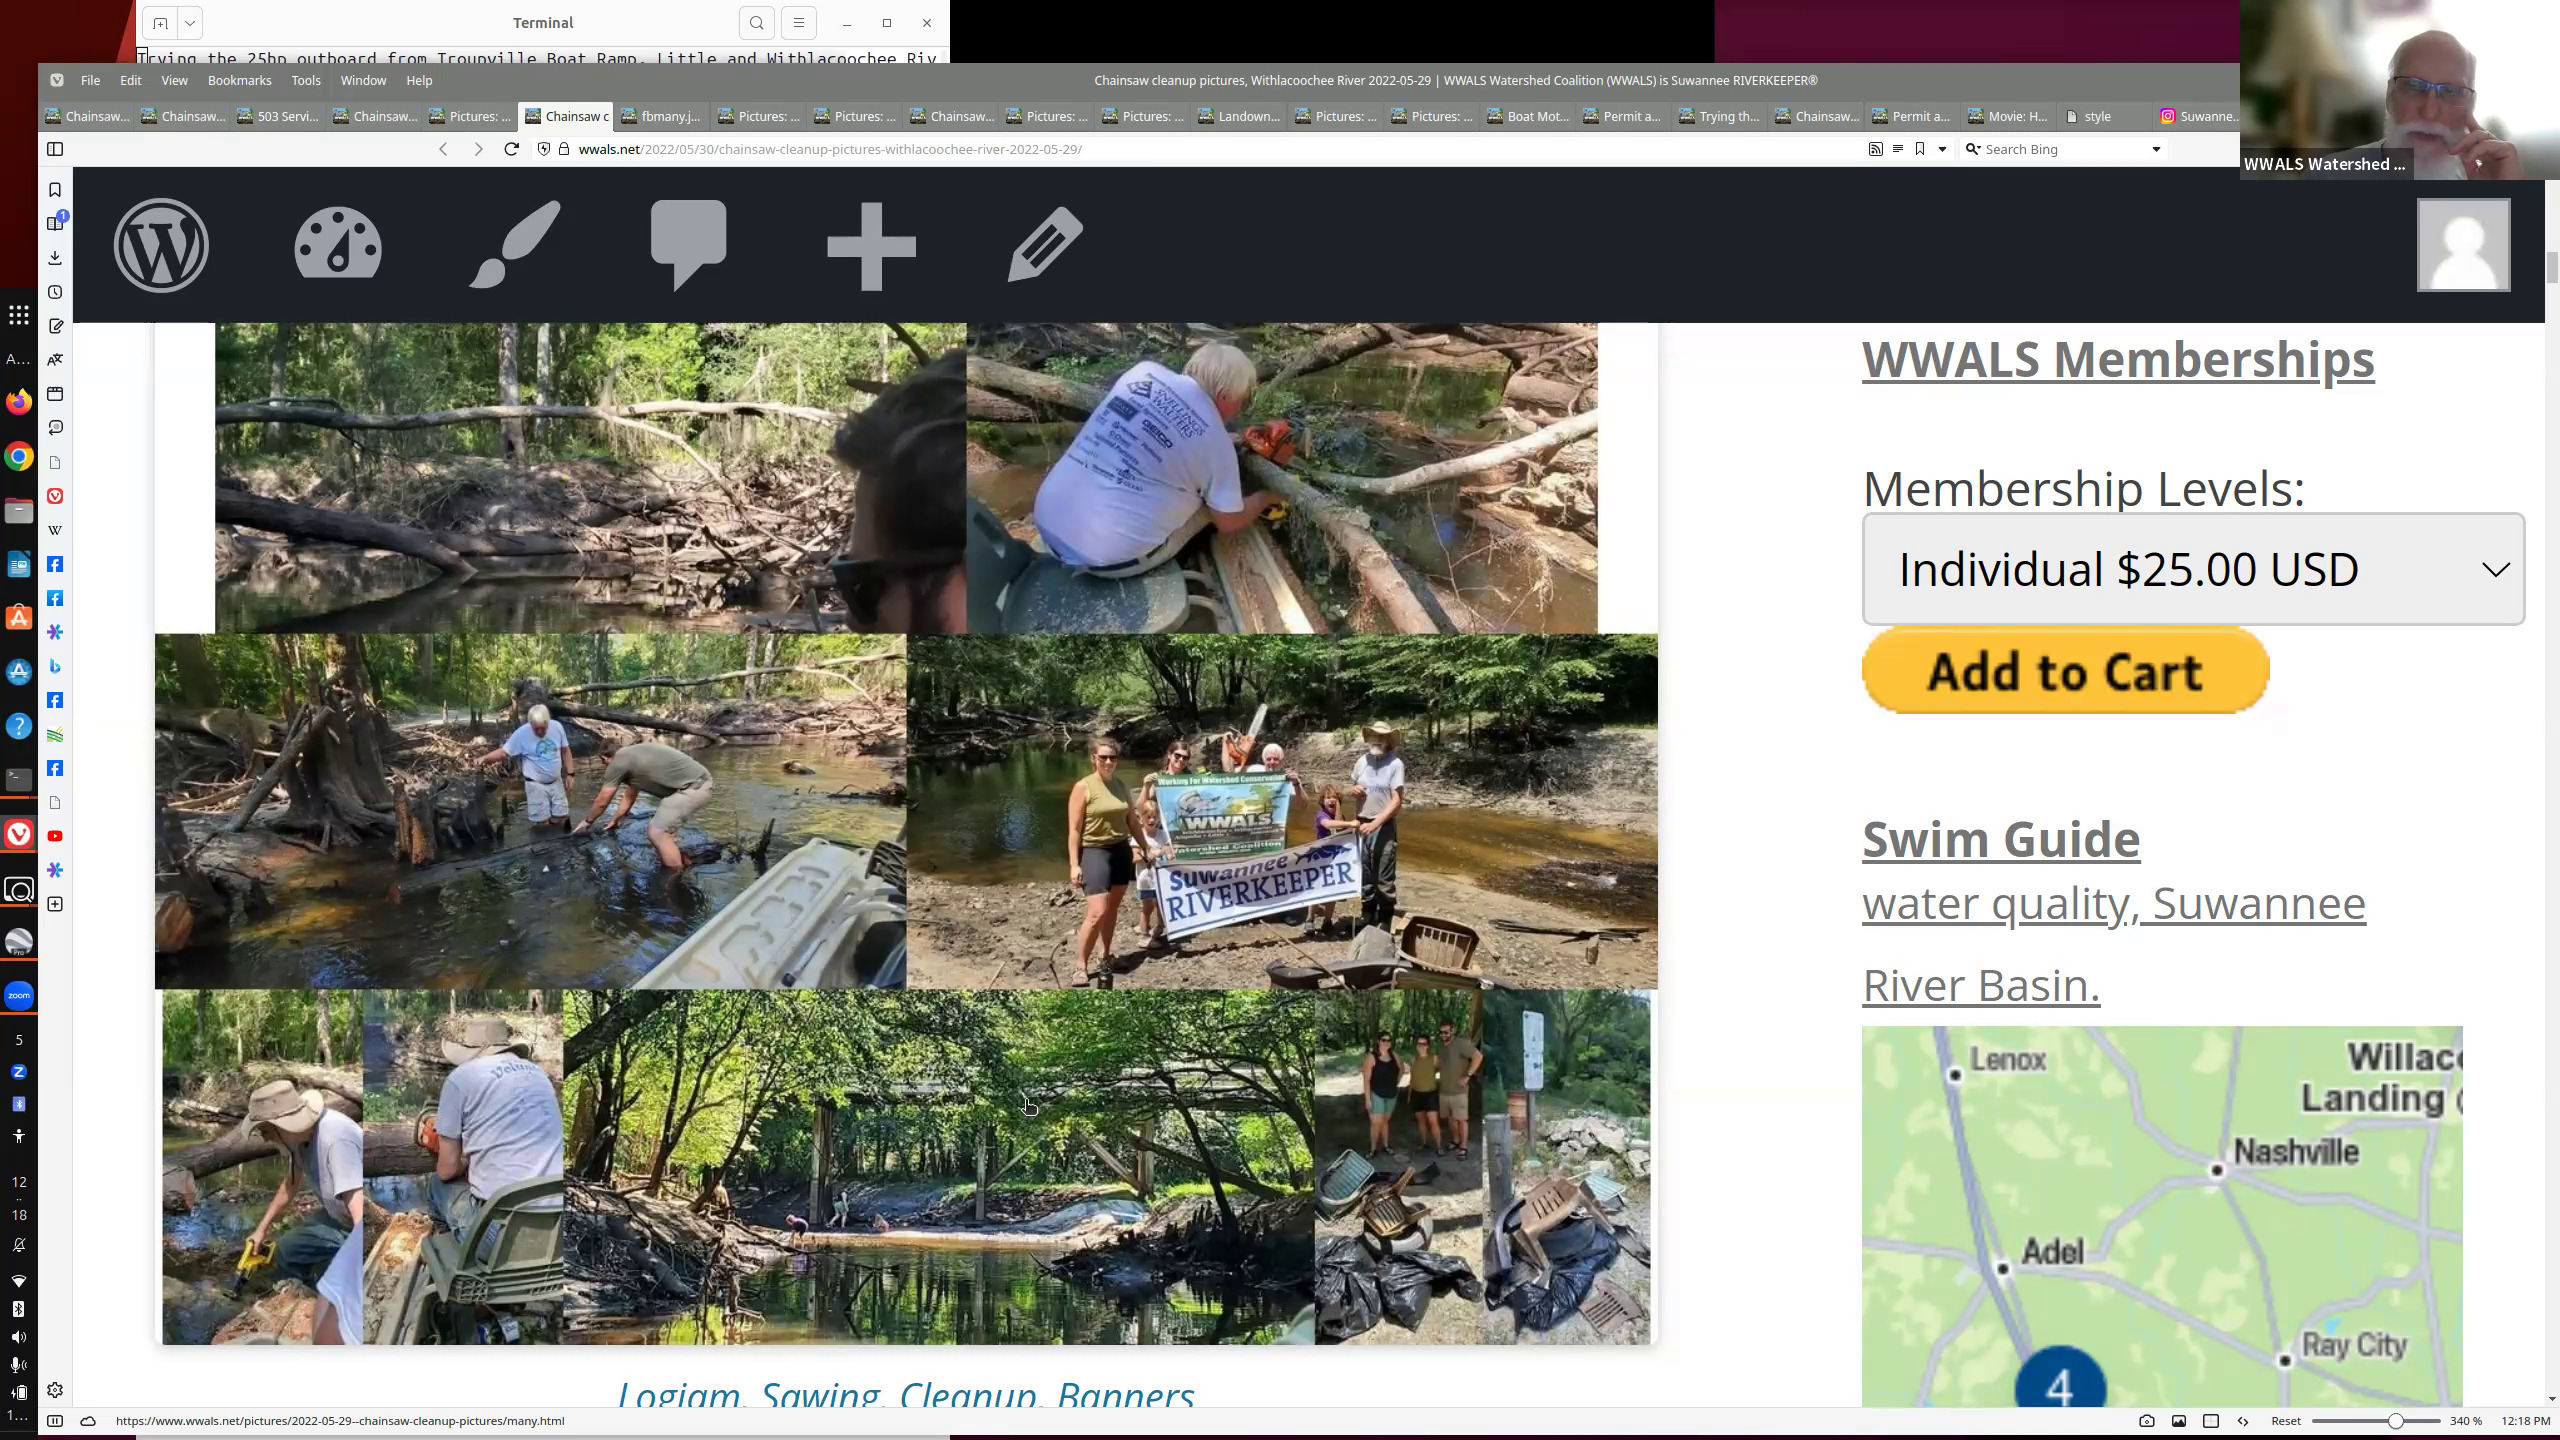Bookmark this page via address bar icon
The height and width of the screenshot is (1440, 2560).
click(1920, 149)
